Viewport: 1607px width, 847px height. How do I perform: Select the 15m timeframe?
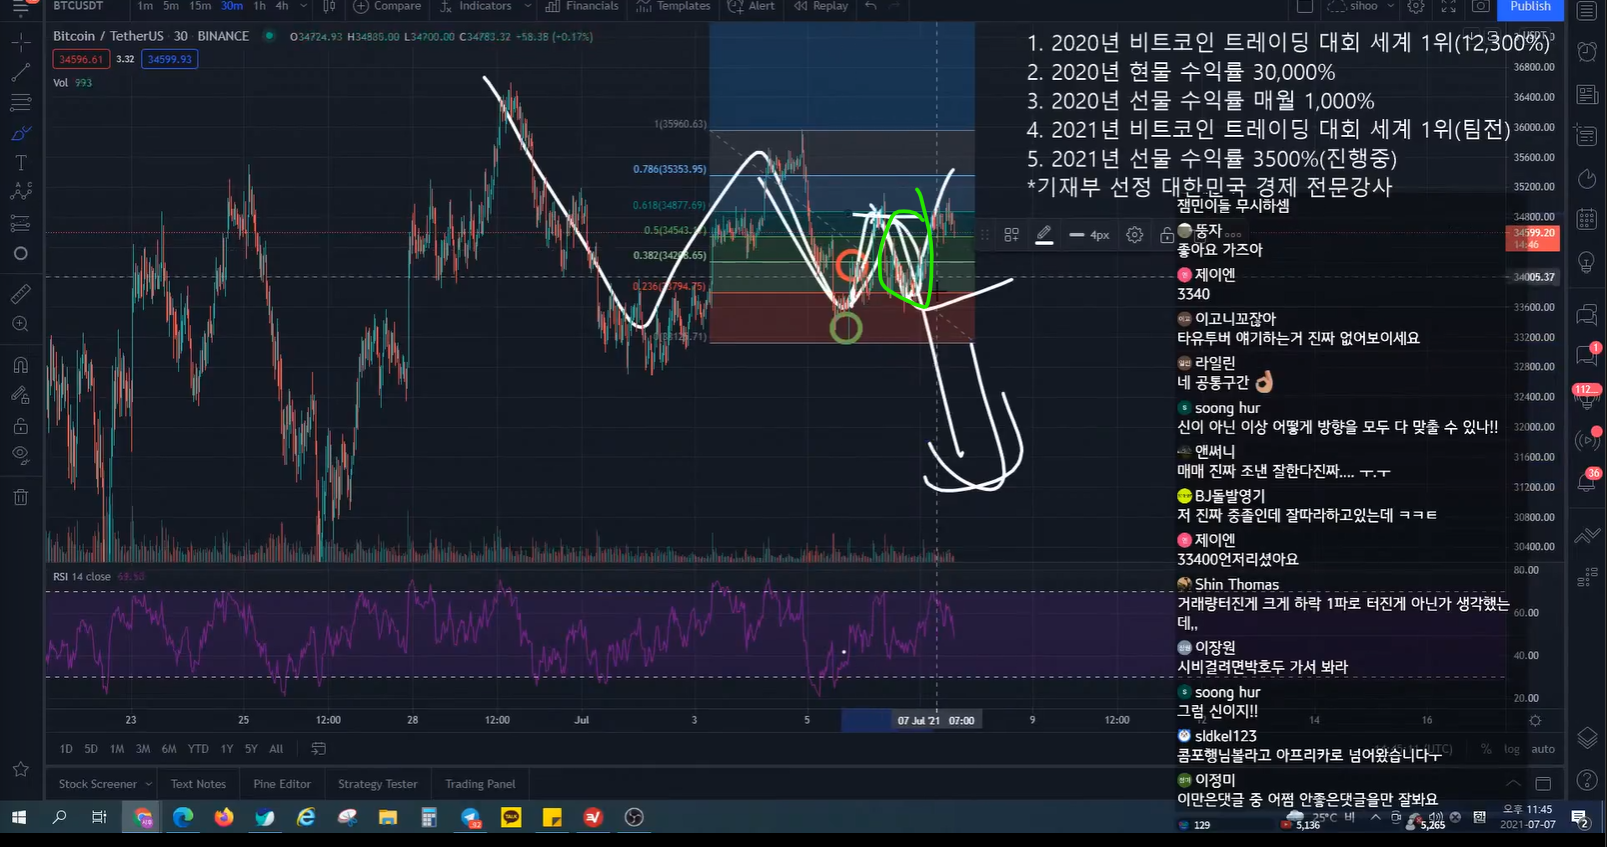[x=200, y=6]
